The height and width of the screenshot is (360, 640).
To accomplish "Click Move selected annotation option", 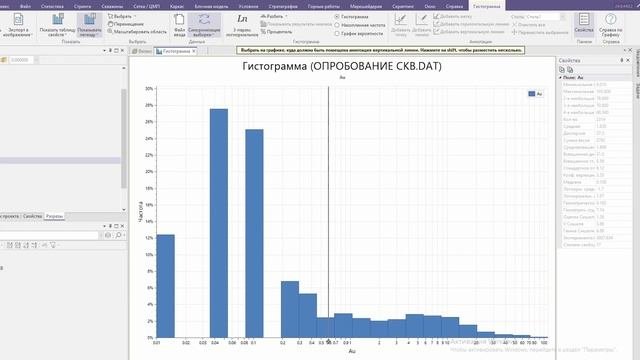I will tap(540, 32).
